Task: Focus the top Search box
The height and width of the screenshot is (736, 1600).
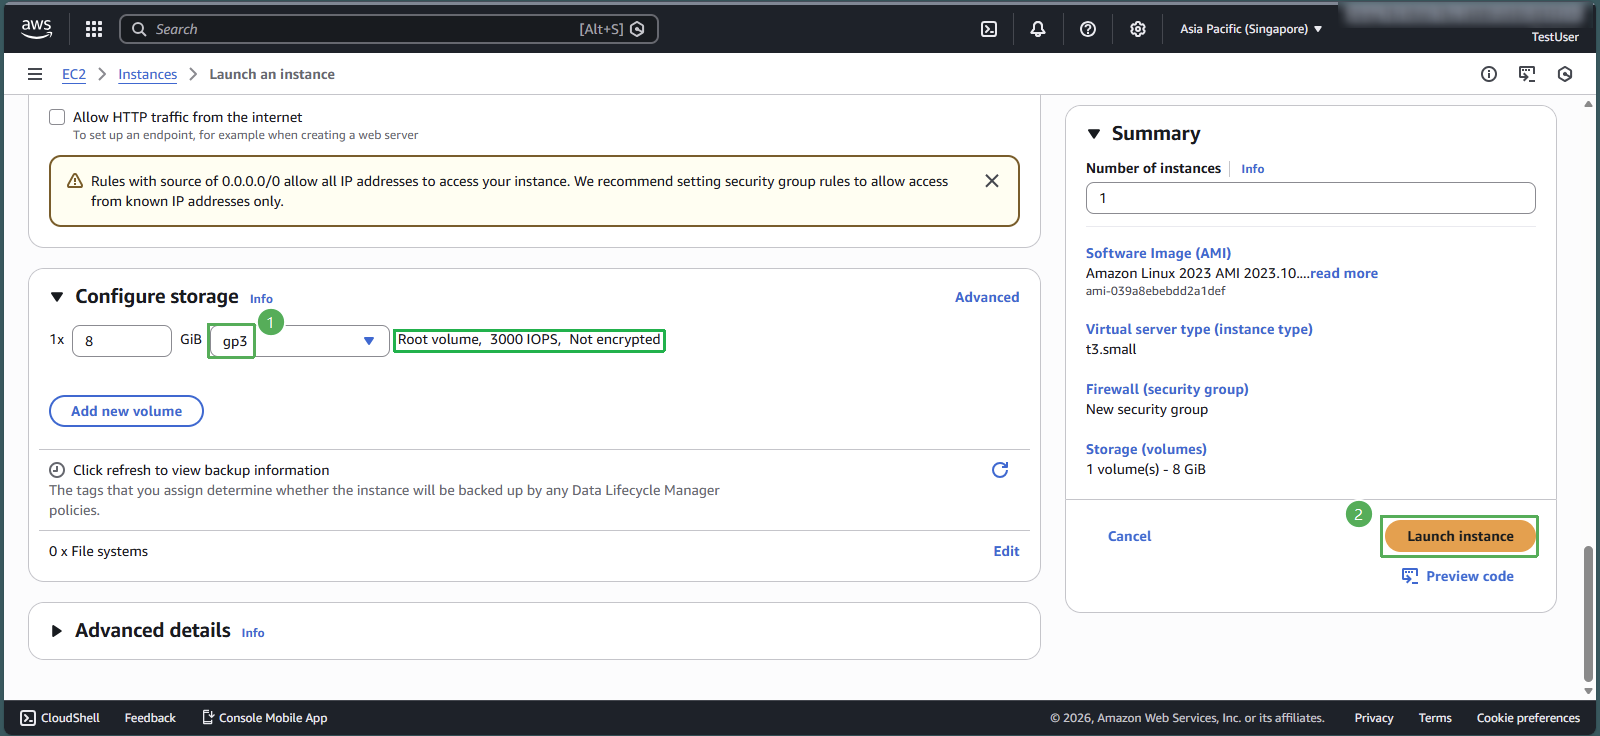Action: point(388,29)
